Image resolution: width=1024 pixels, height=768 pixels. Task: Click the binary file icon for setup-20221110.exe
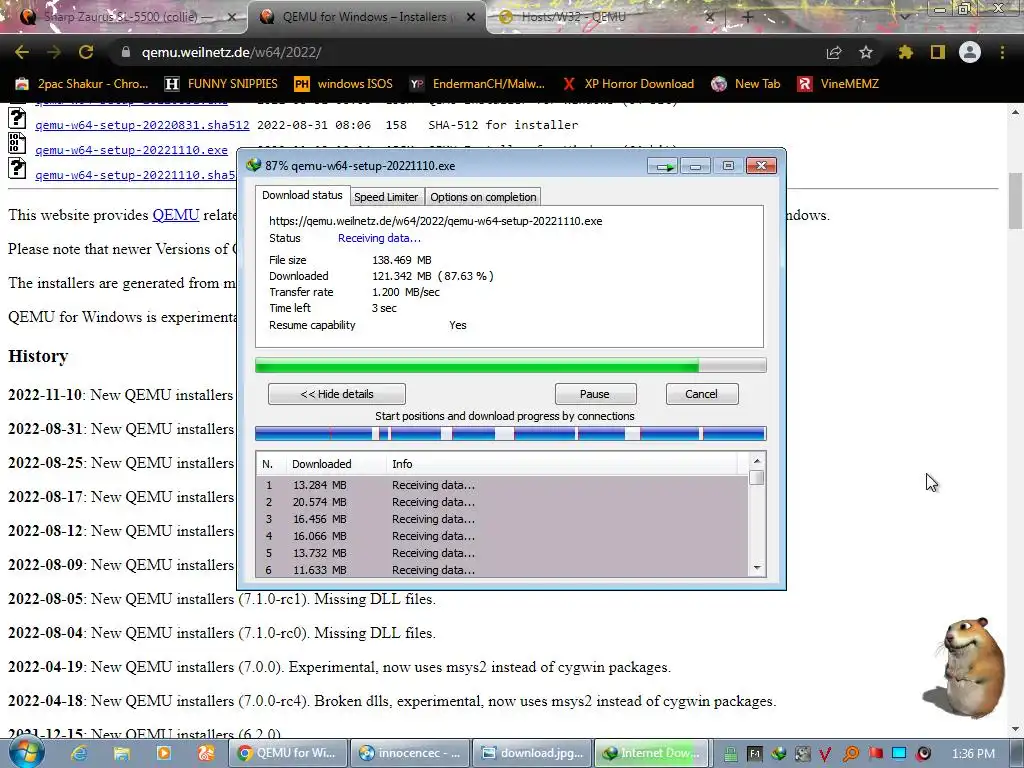[17, 144]
